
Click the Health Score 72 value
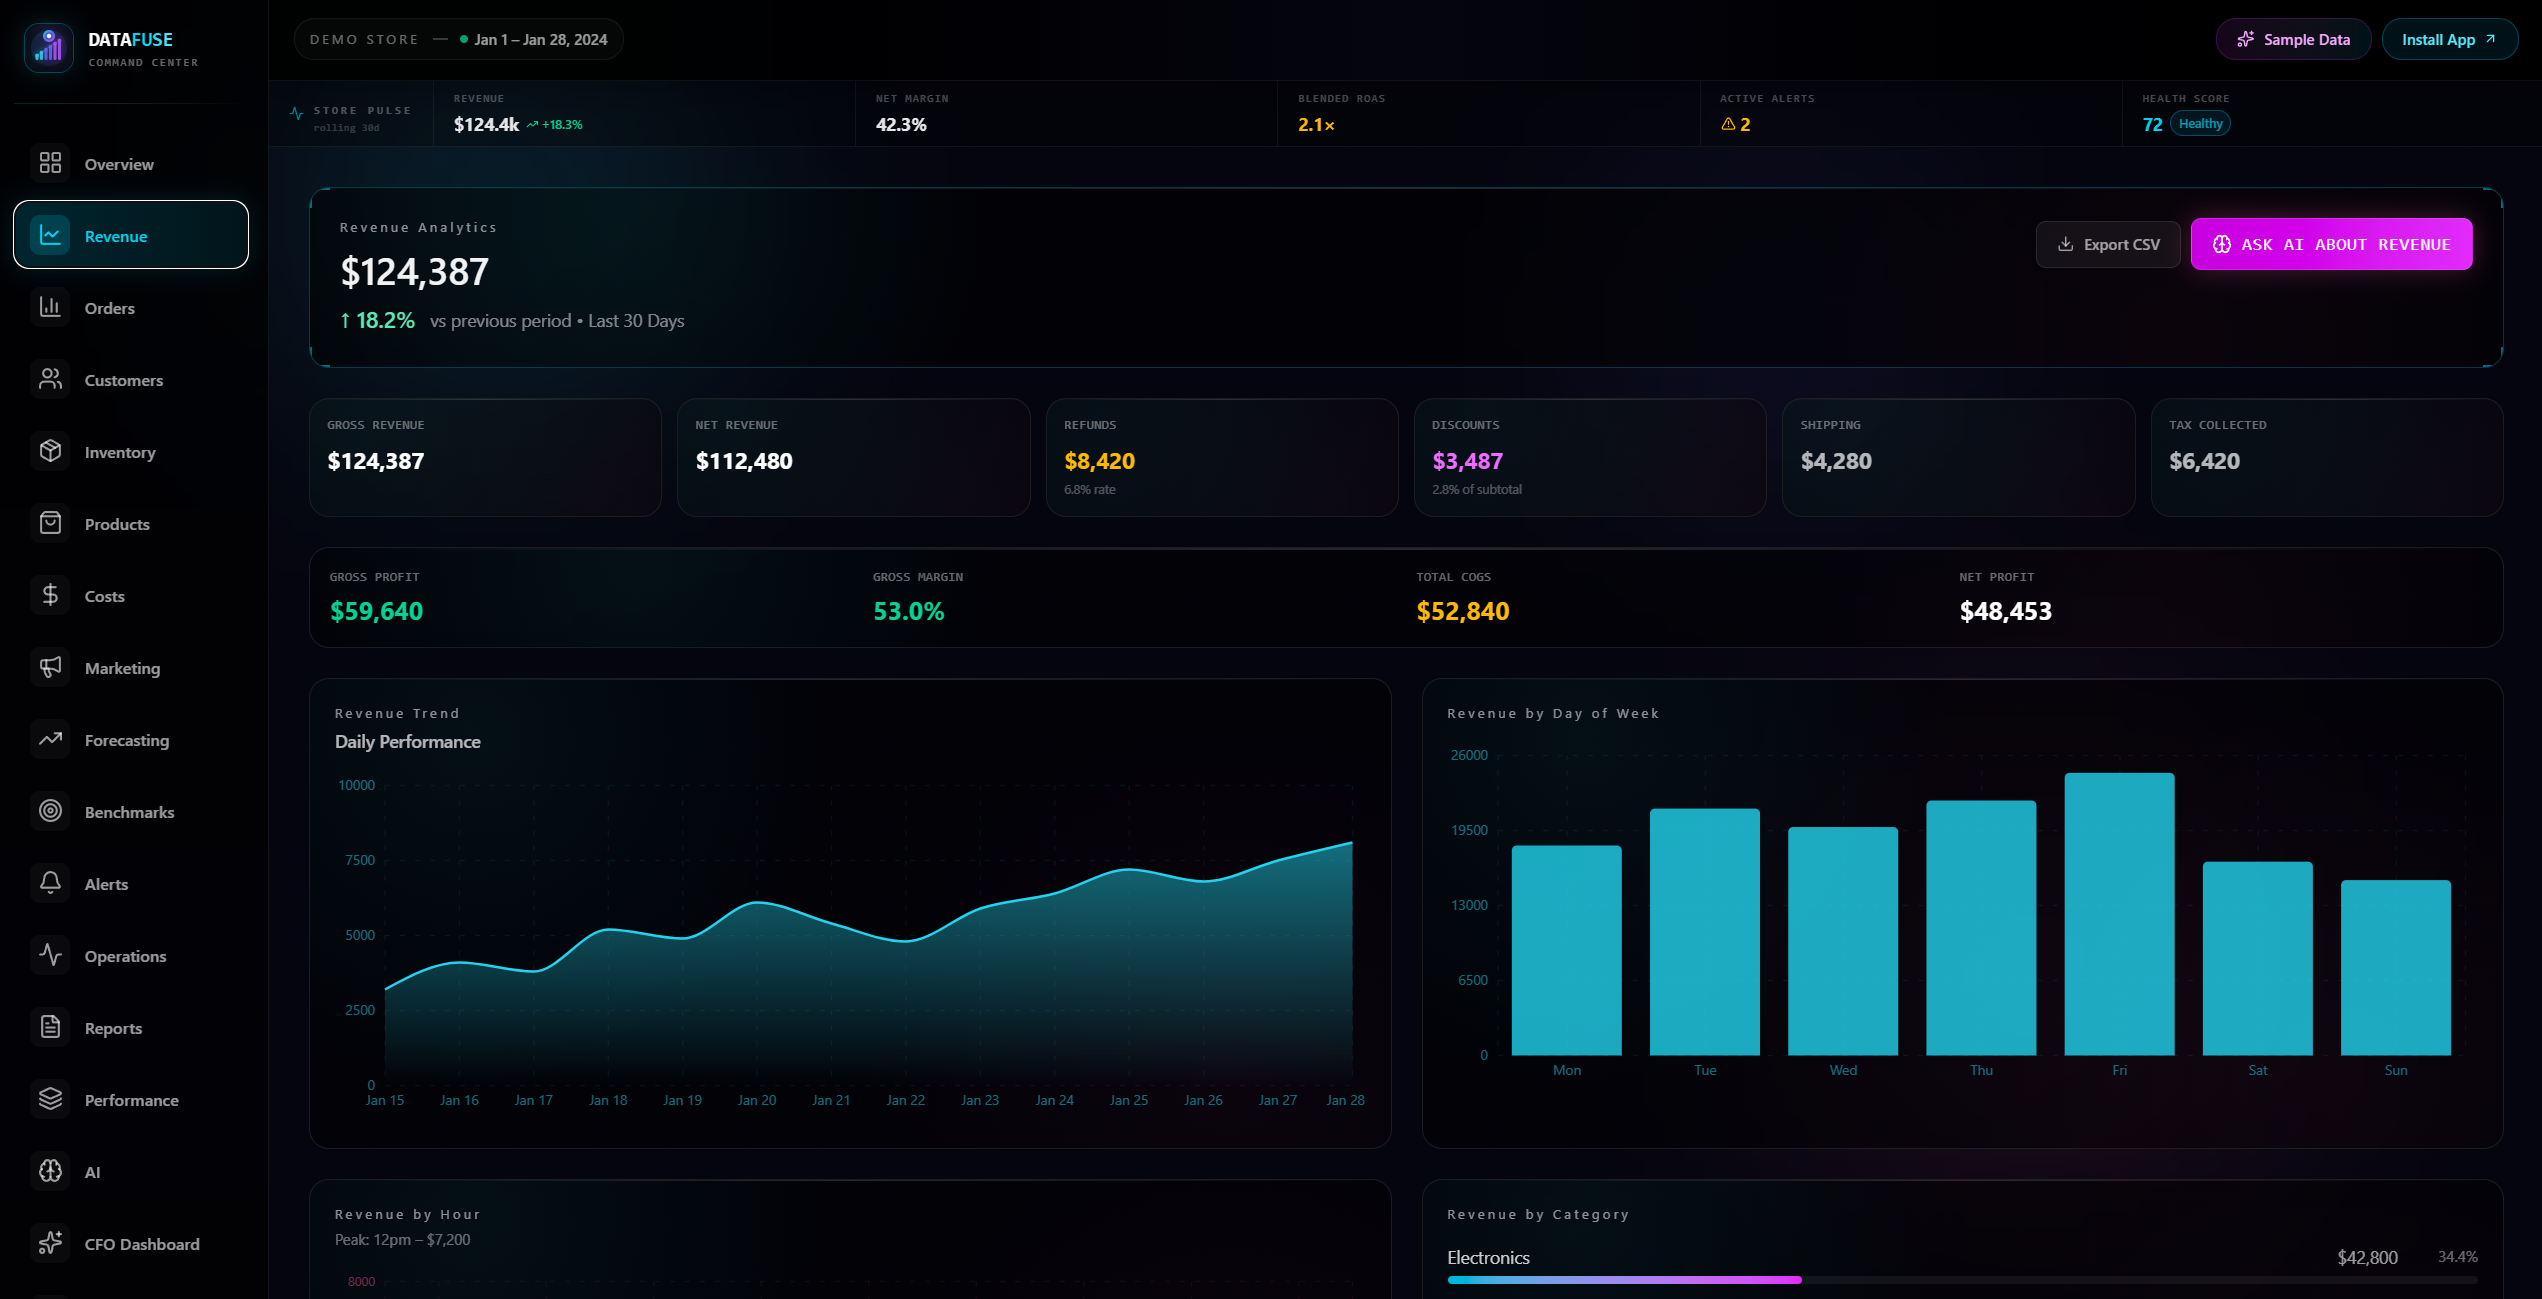tap(2152, 124)
